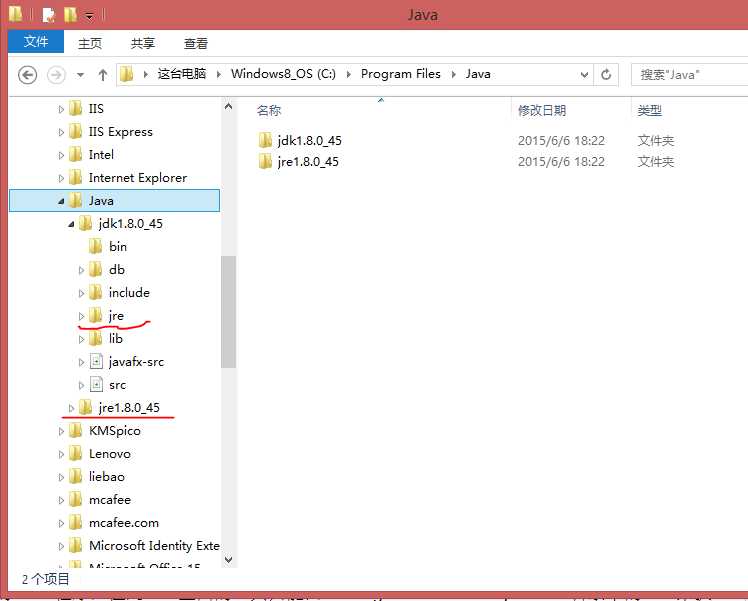
Task: Sort by 类型 column header
Action: click(x=649, y=111)
